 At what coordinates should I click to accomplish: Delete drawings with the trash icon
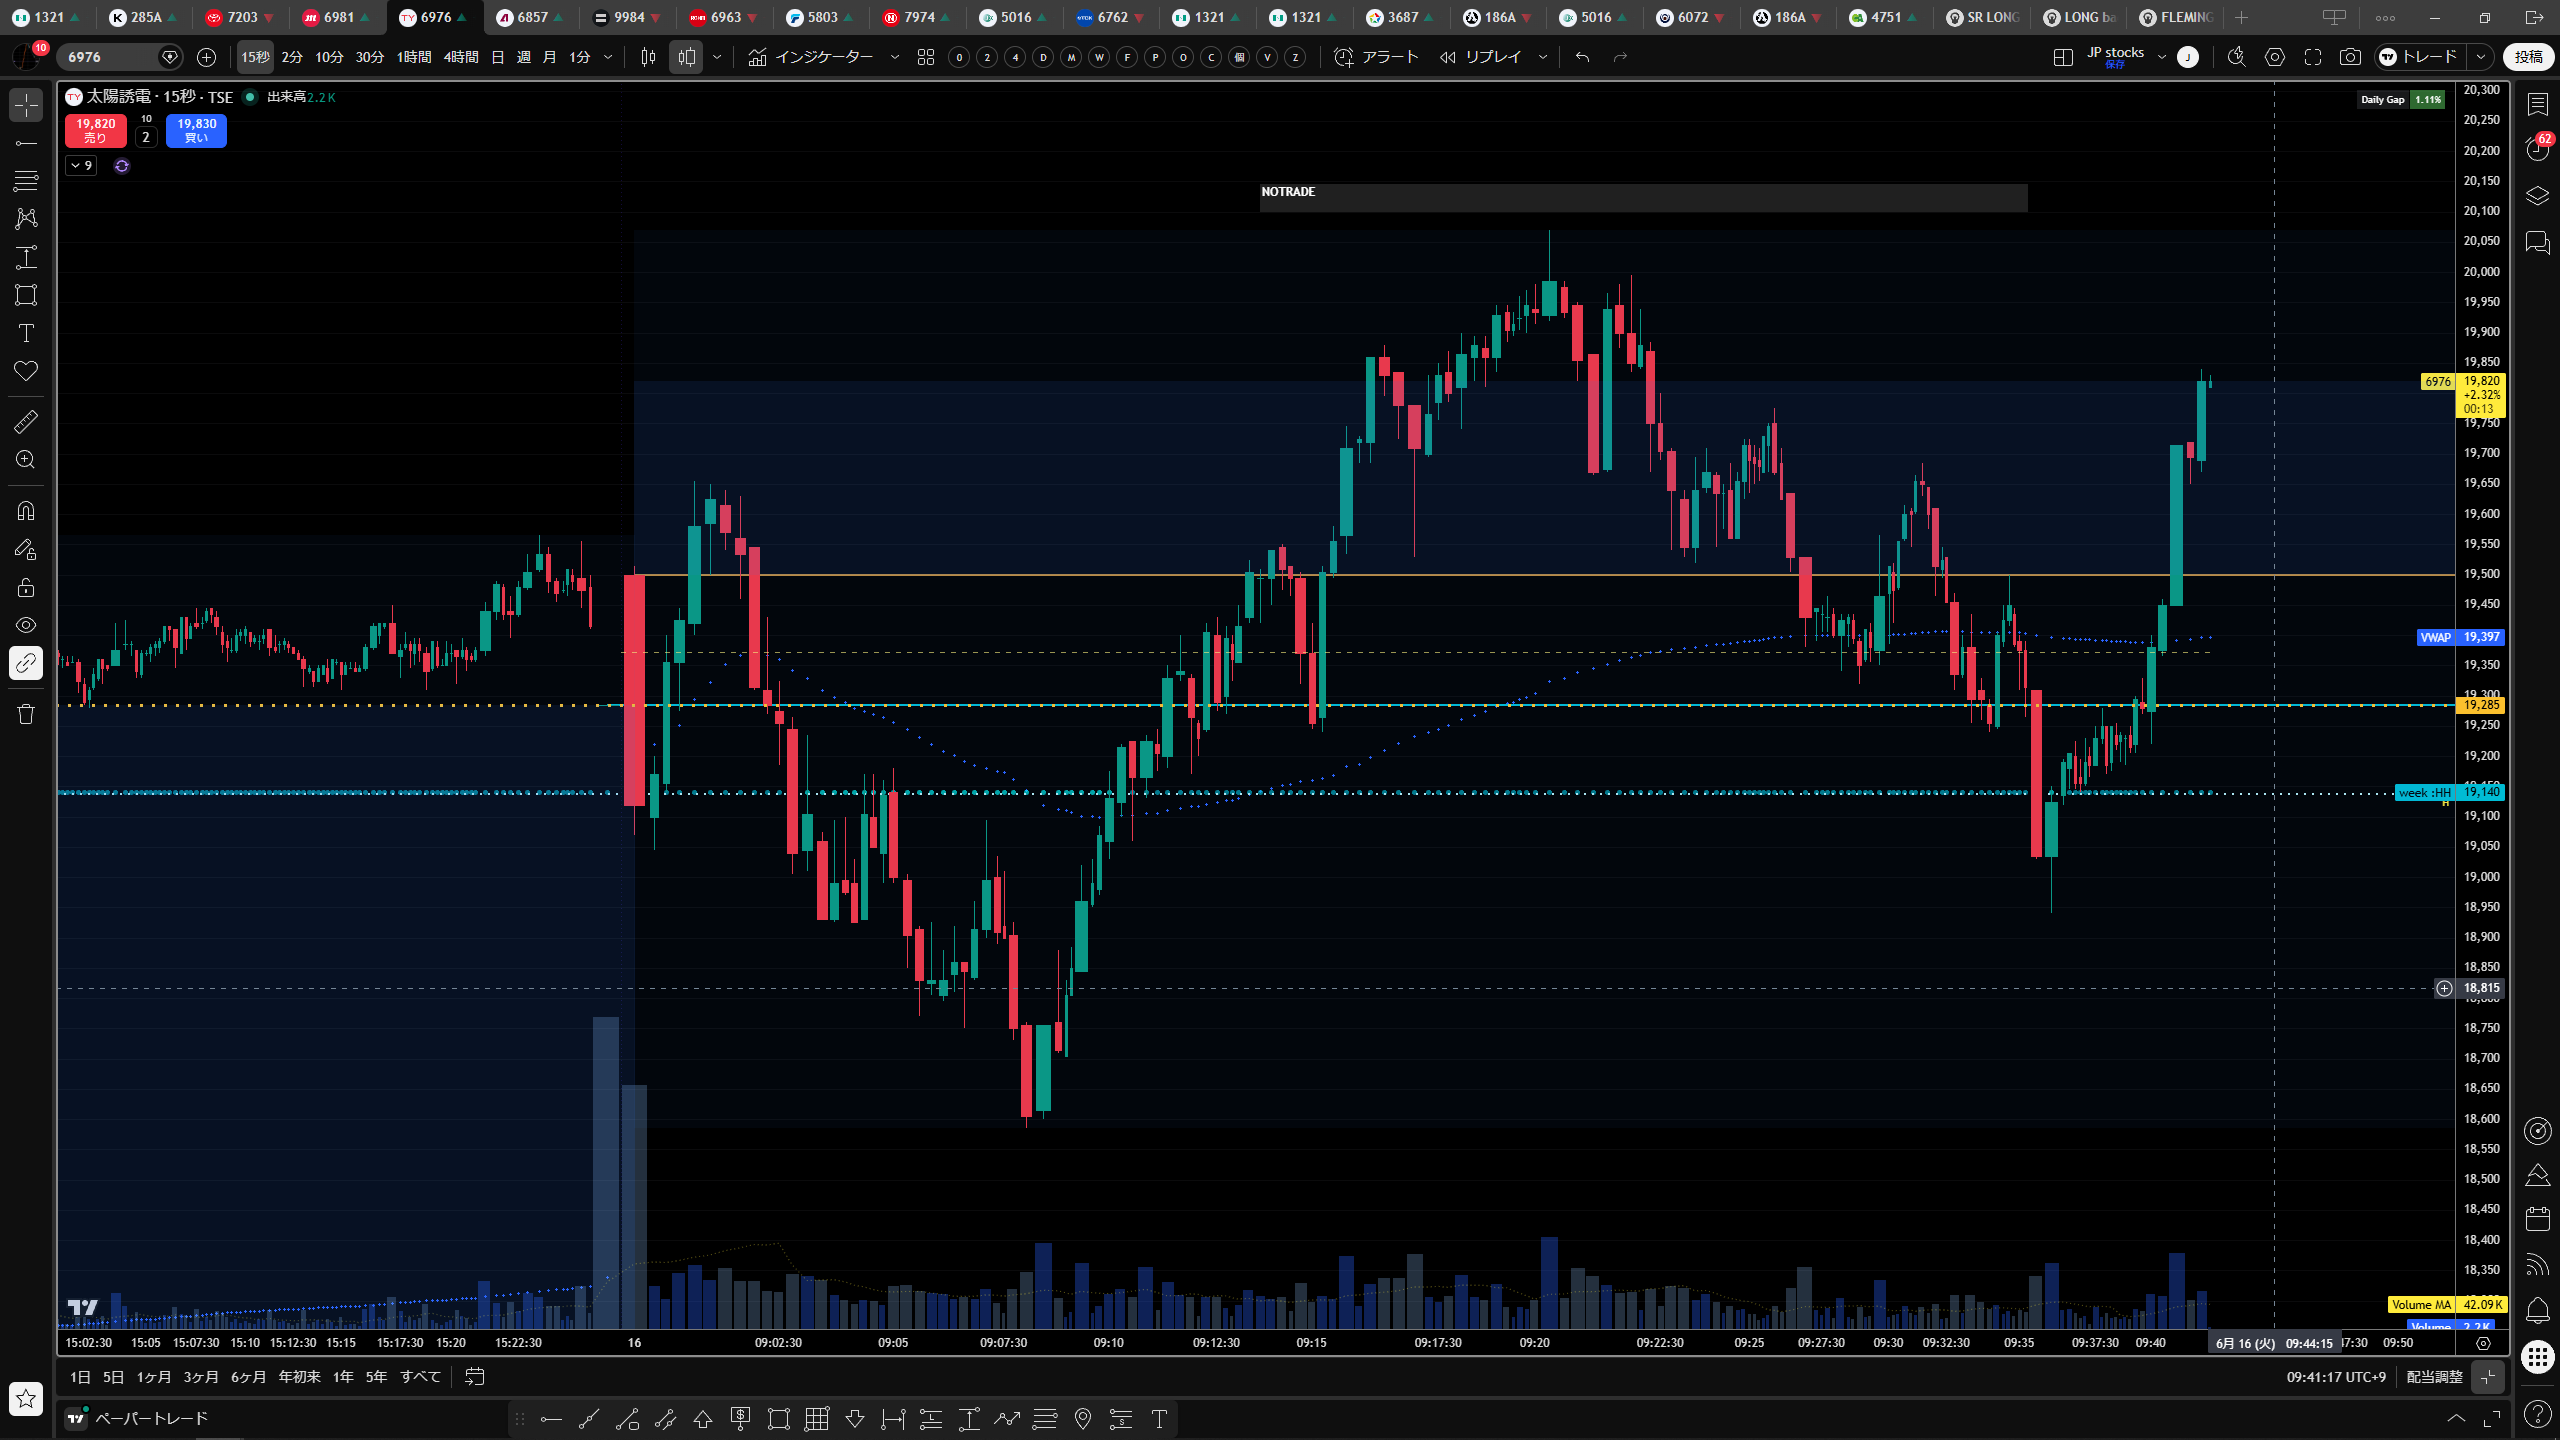click(26, 714)
